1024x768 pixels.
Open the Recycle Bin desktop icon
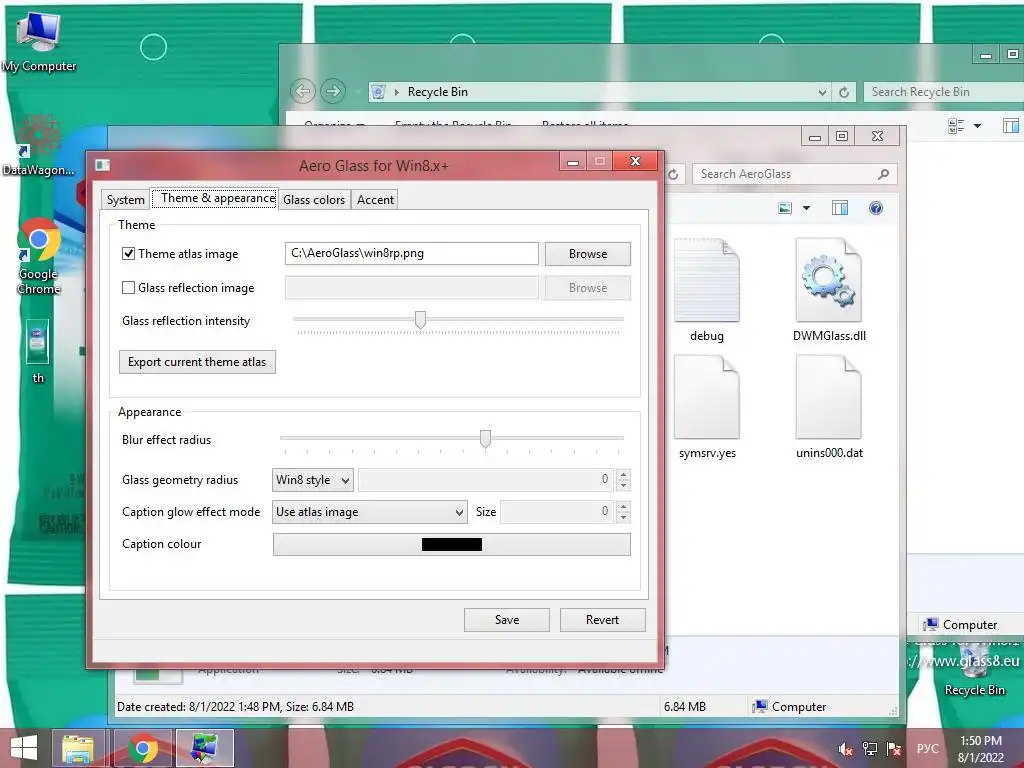pos(974,669)
